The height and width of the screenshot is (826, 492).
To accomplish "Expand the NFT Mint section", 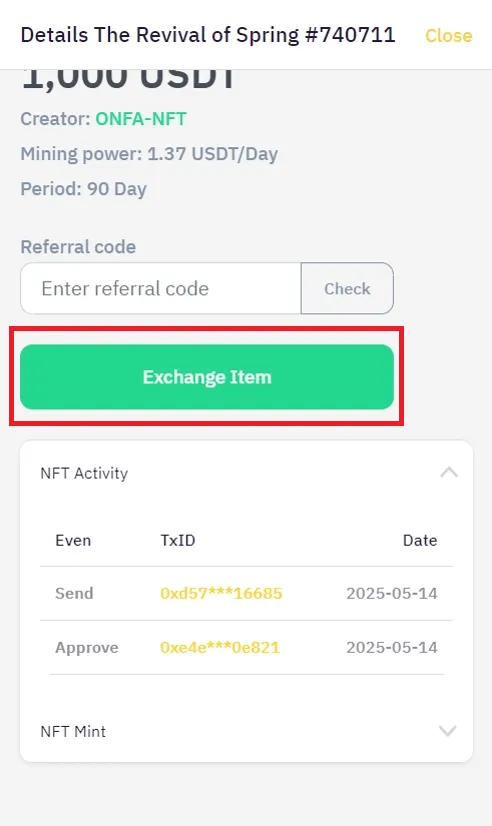I will 247,731.
